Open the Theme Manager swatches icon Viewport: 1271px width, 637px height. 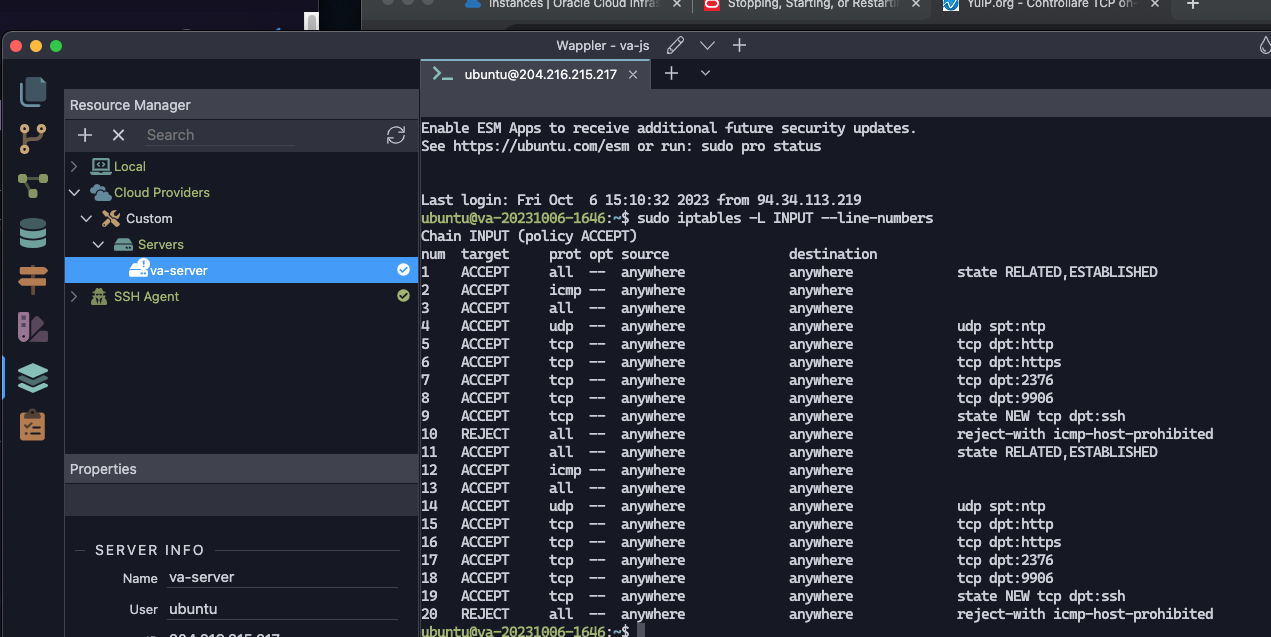pyautogui.click(x=33, y=327)
